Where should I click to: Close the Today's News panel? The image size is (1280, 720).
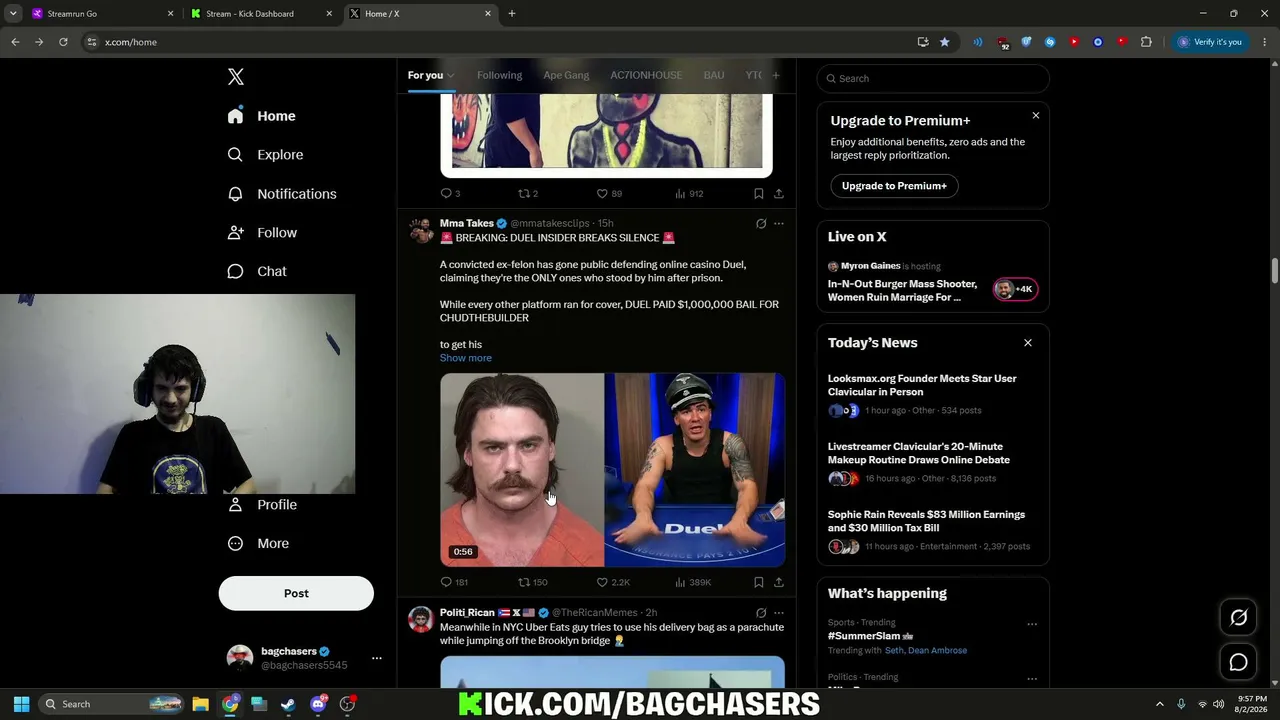pos(1028,343)
